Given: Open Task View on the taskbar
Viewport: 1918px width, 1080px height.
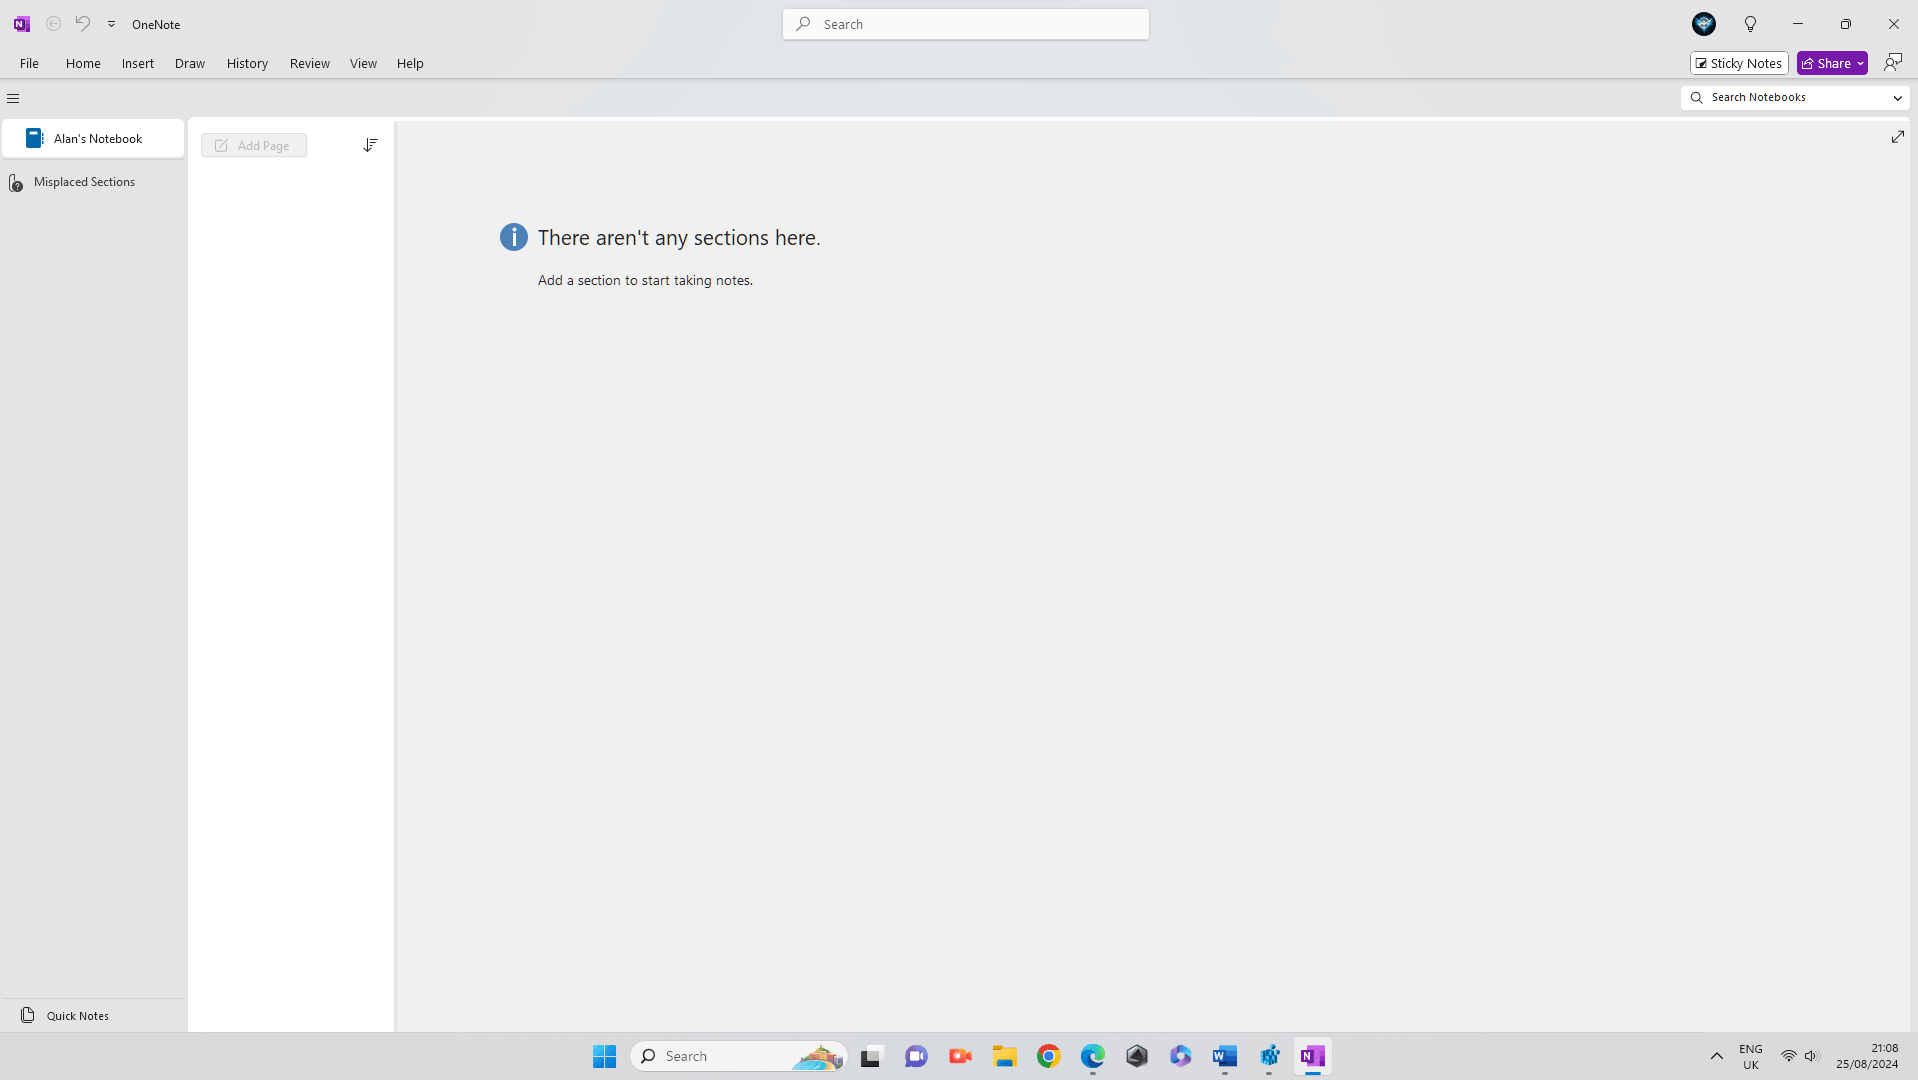Looking at the screenshot, I should (x=872, y=1057).
